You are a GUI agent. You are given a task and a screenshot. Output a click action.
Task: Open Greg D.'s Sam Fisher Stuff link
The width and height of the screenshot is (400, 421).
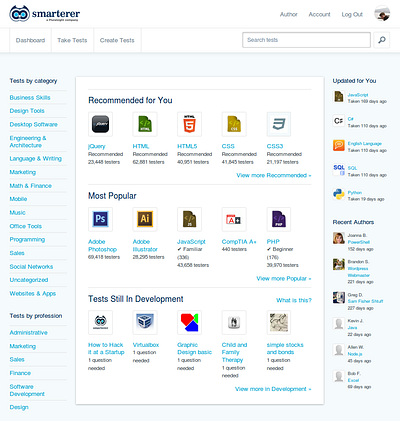click(365, 301)
